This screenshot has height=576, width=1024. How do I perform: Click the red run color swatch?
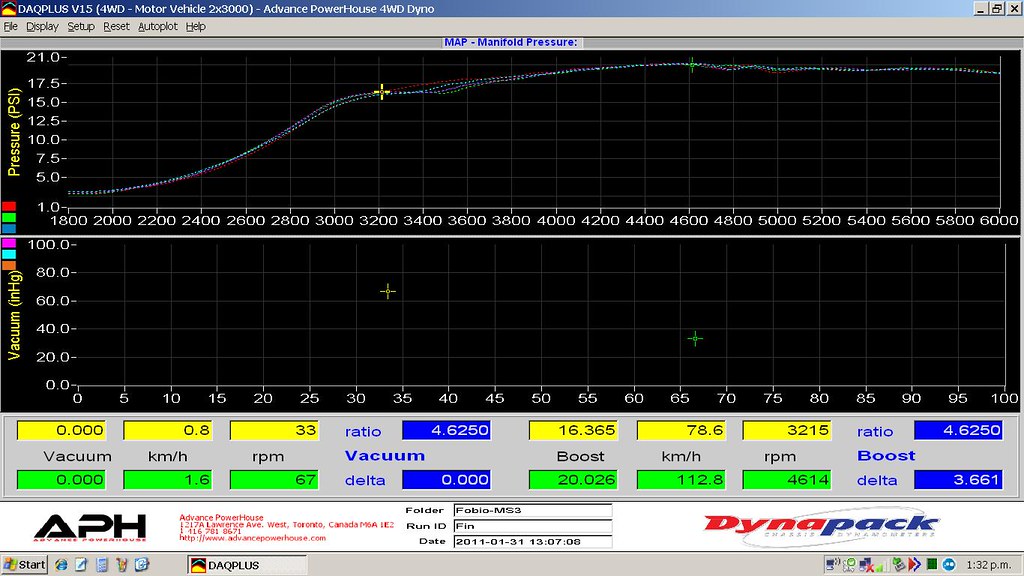(9, 205)
